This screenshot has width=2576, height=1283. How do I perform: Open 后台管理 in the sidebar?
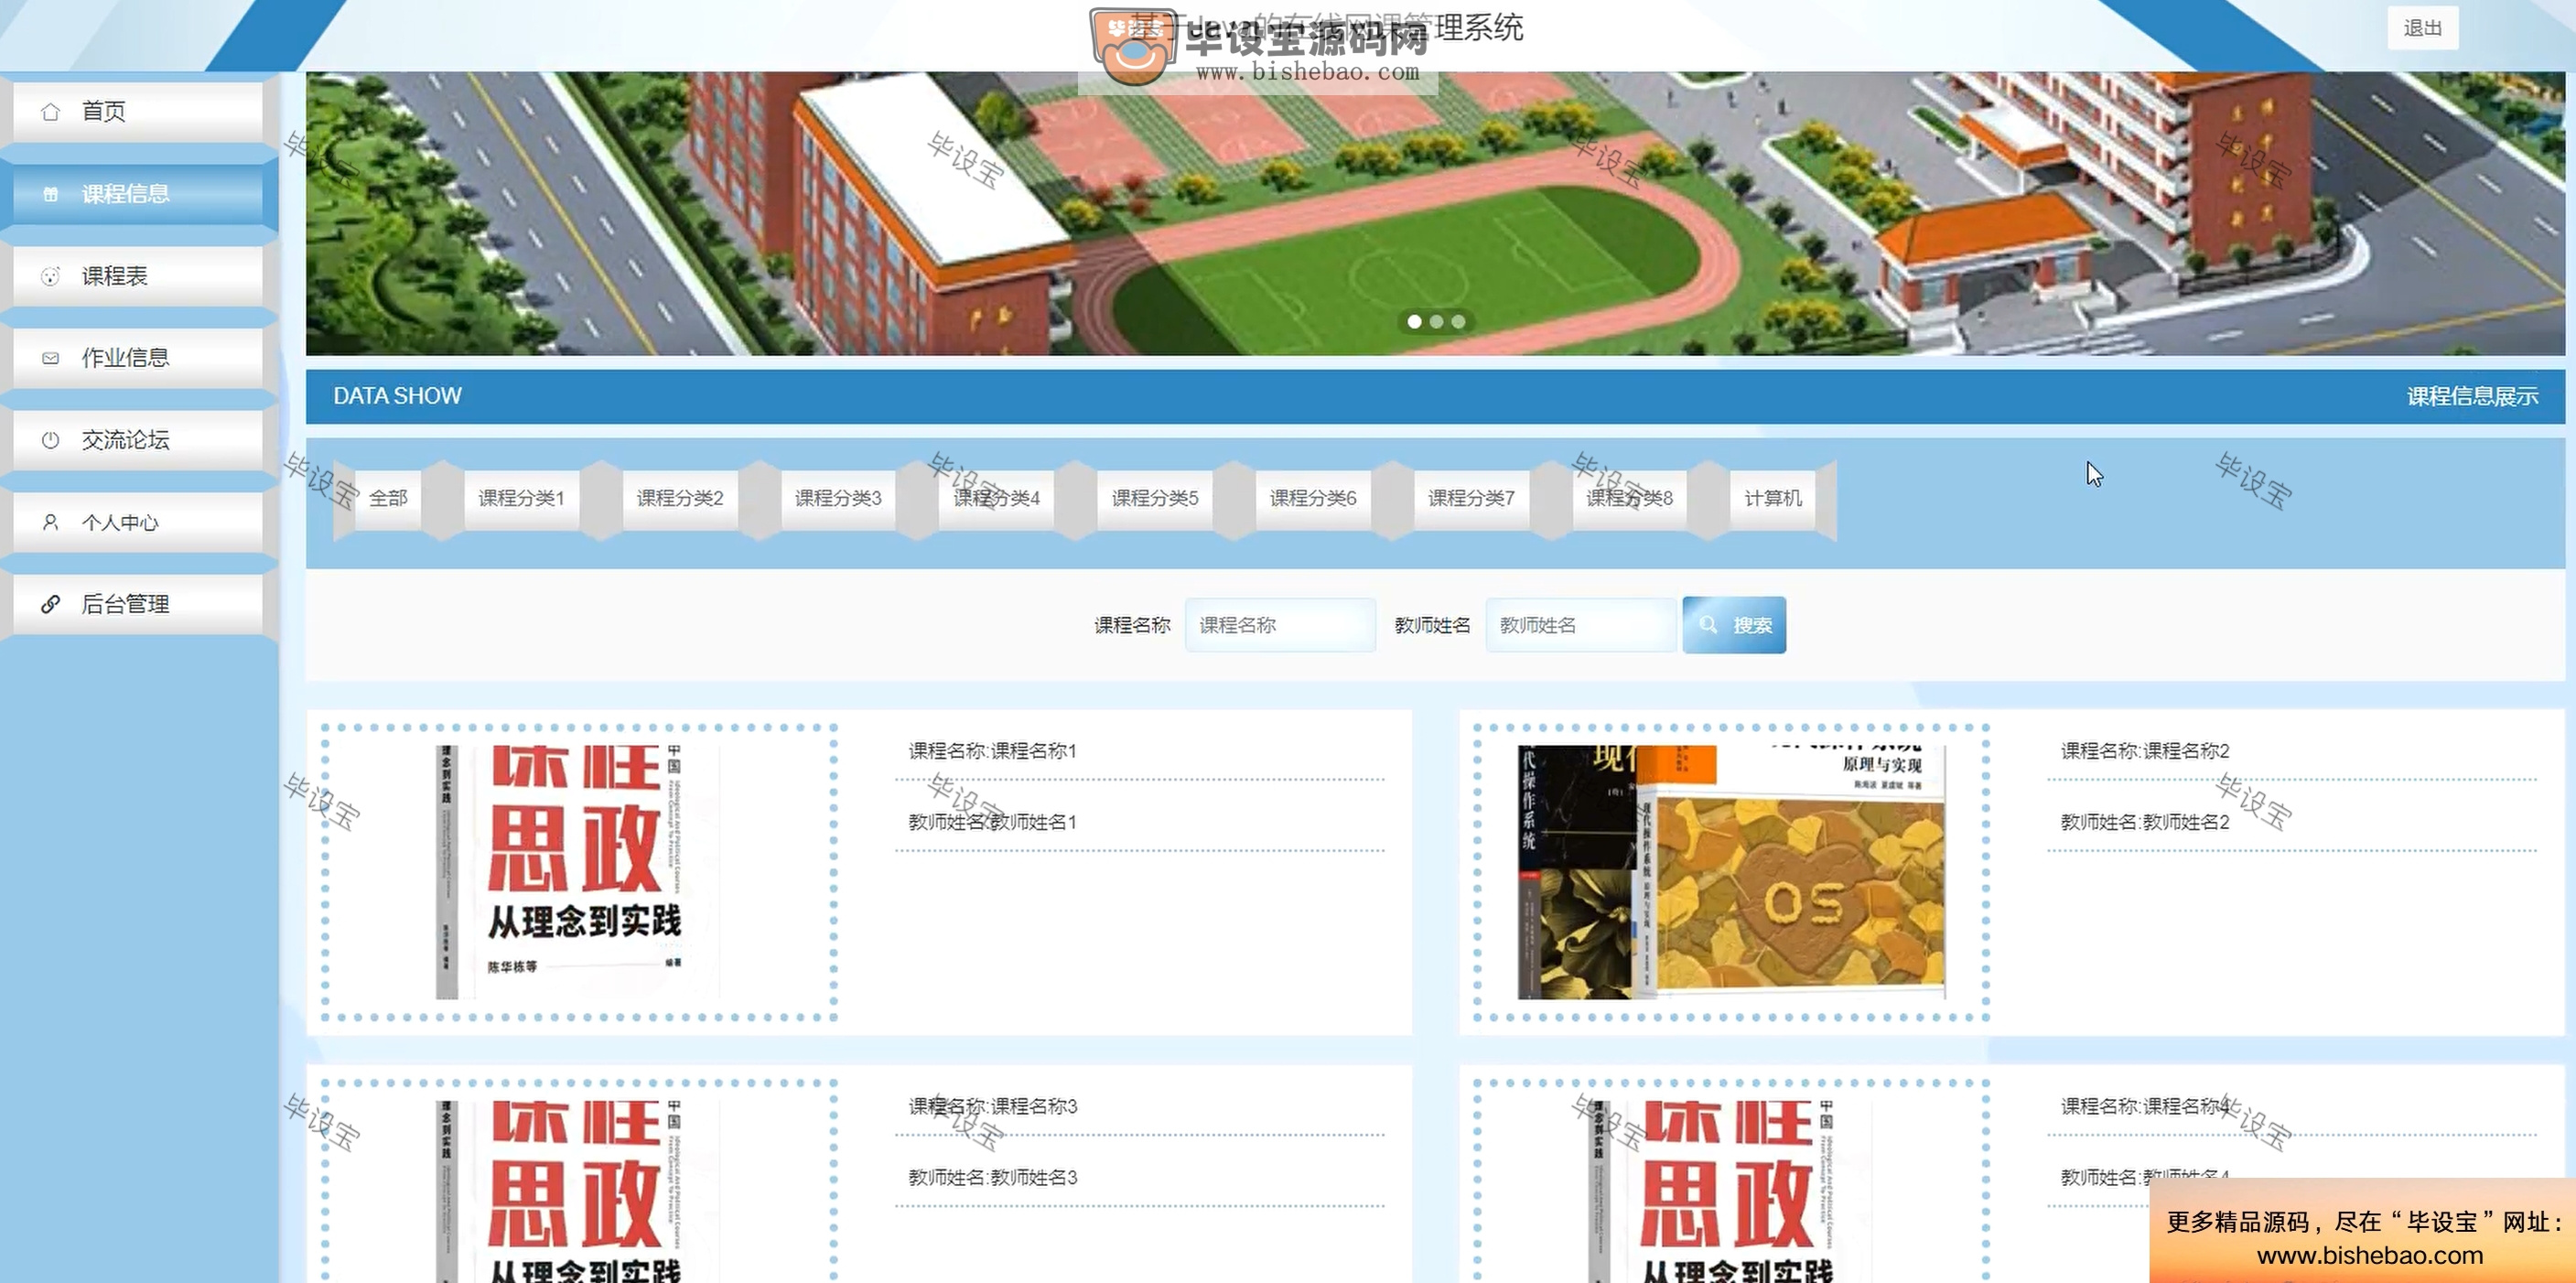(x=138, y=604)
